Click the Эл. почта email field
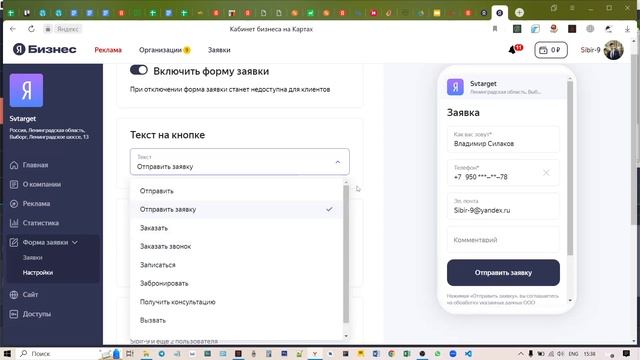The width and height of the screenshot is (640, 360). point(503,206)
